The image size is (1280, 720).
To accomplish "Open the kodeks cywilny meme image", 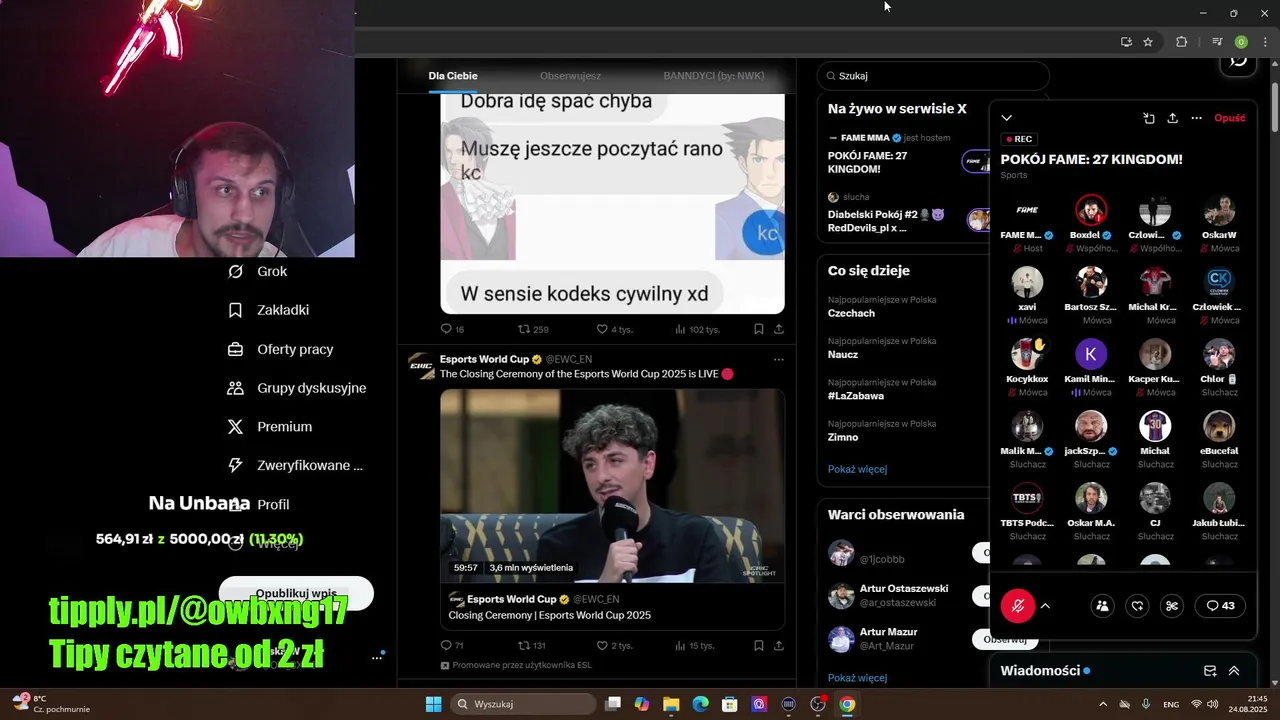I will (612, 203).
